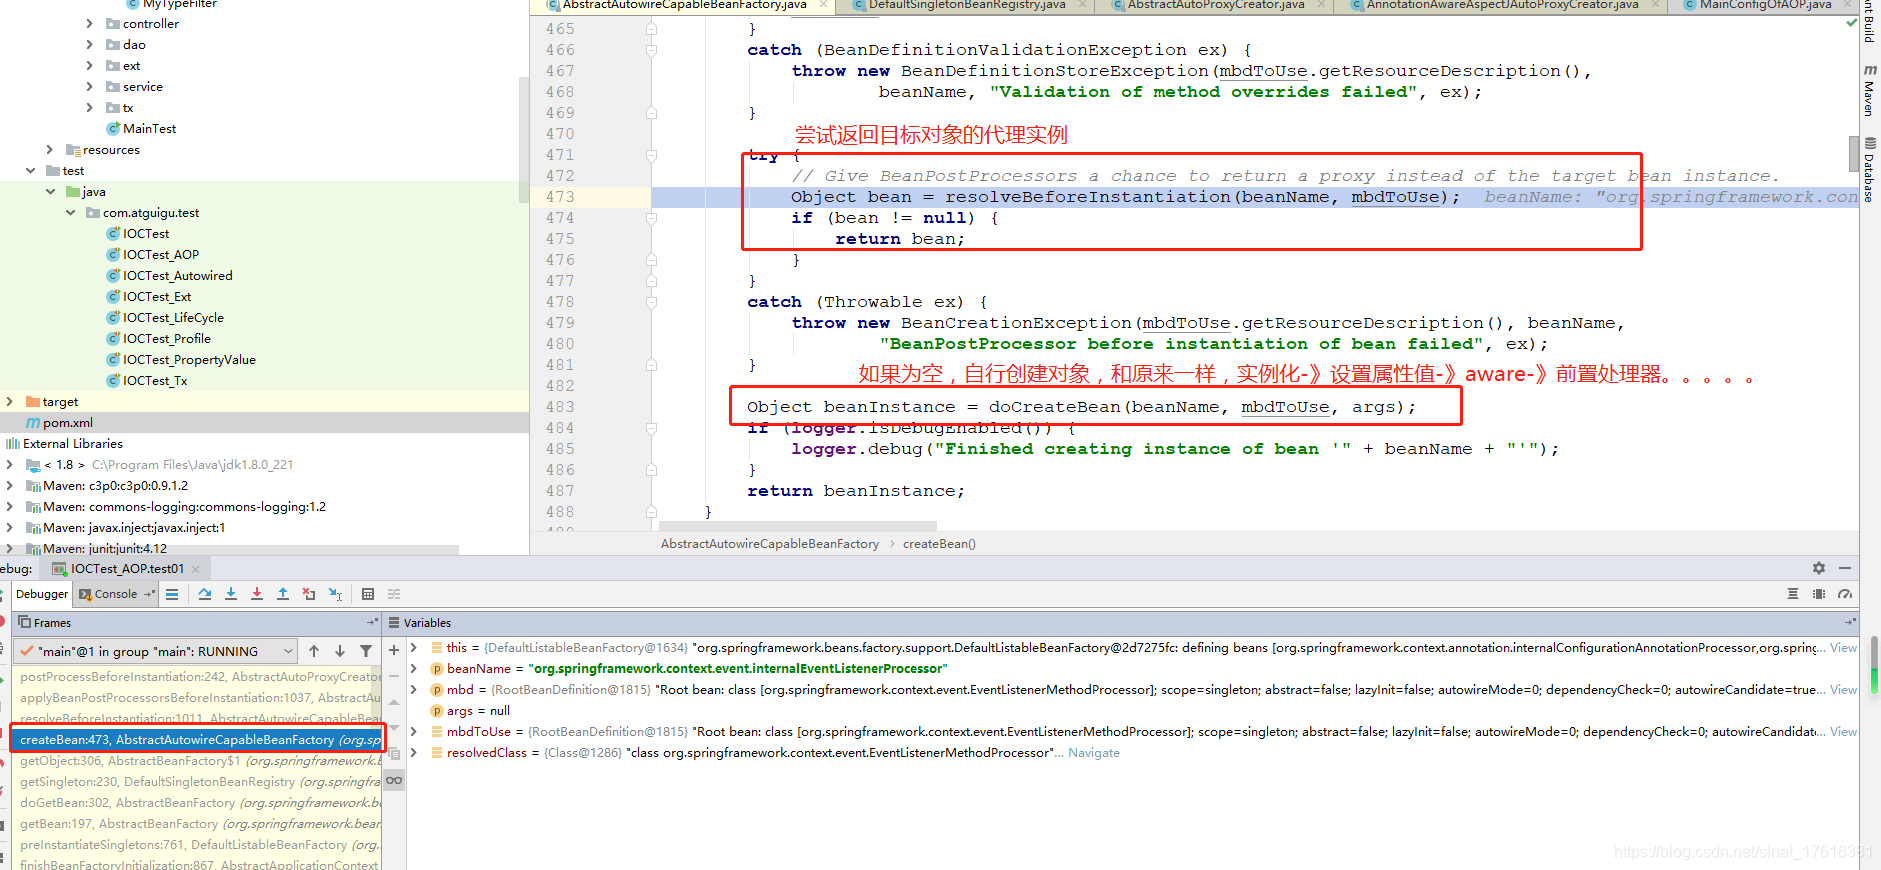Click the Drop Frame icon
This screenshot has height=870, width=1881.
(x=309, y=594)
